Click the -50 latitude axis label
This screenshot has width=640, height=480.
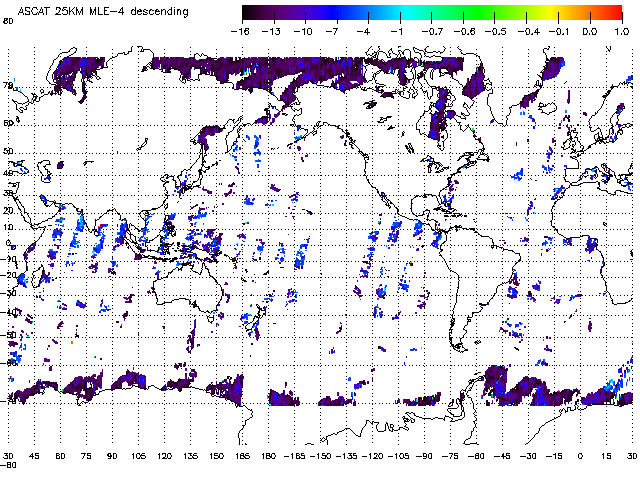coord(9,335)
